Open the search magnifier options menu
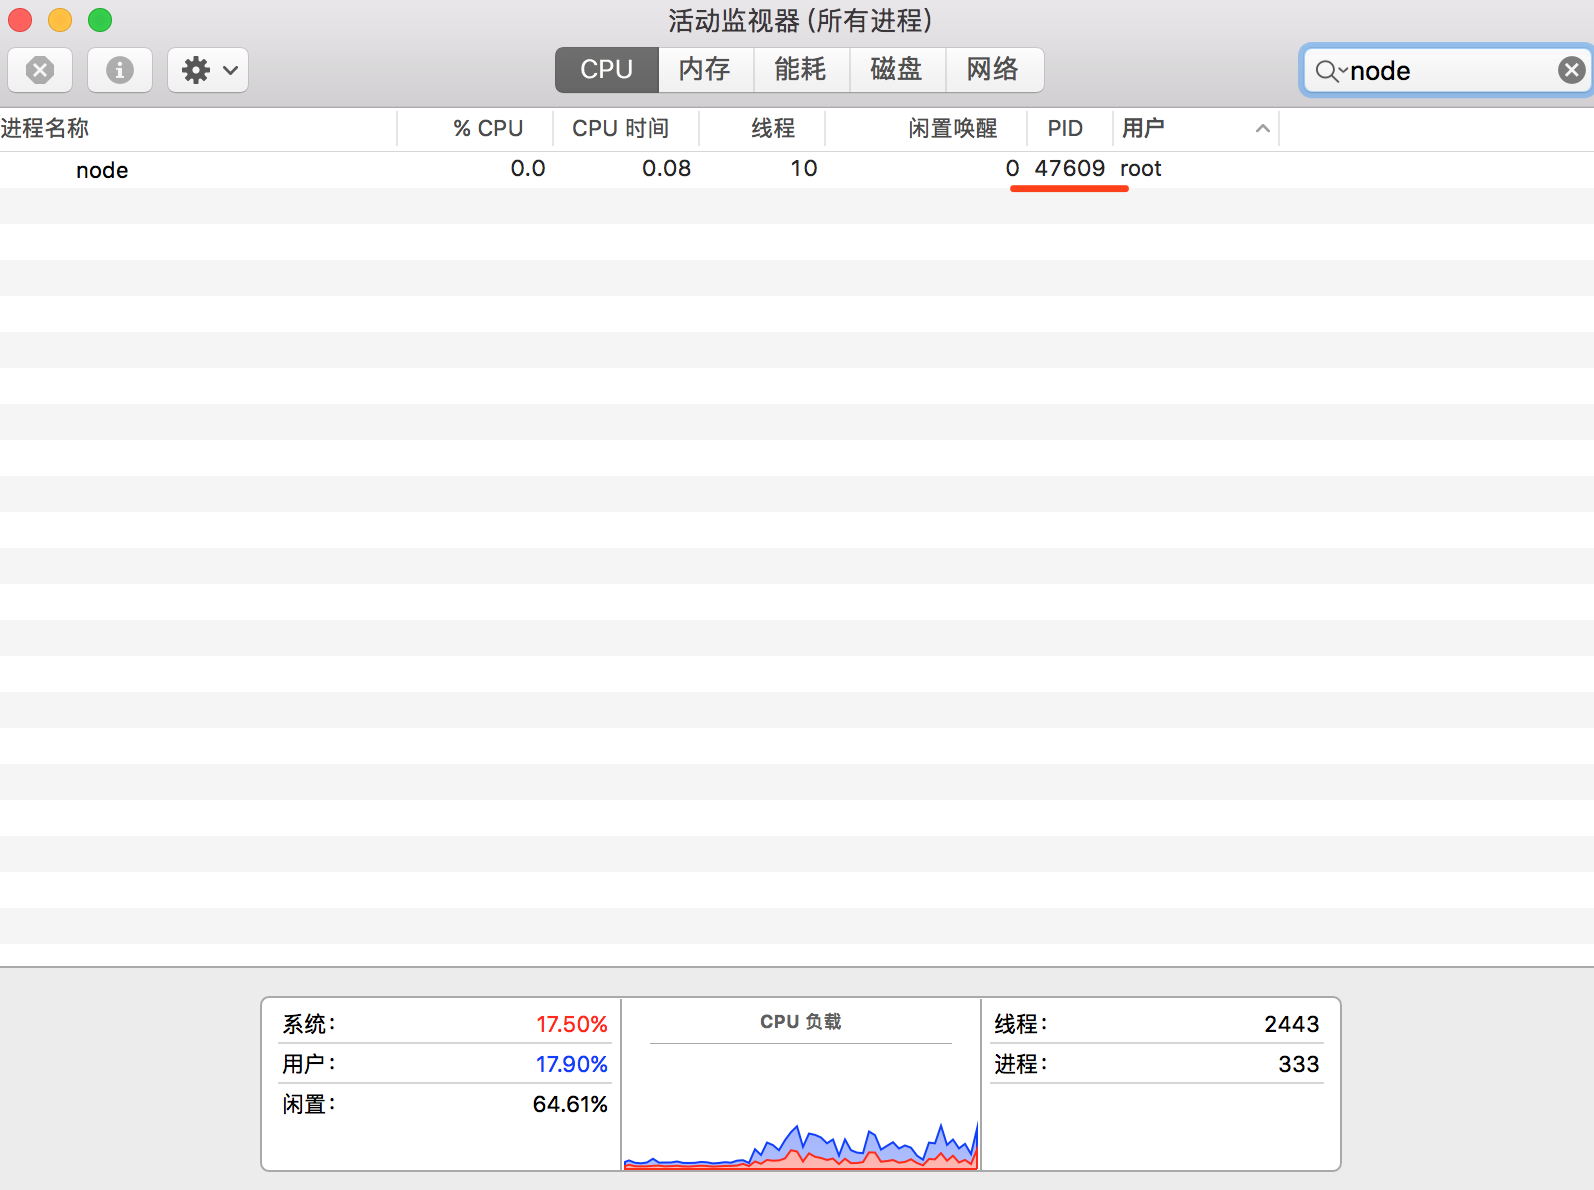Screen dimensions: 1594x1190 [x=1331, y=71]
